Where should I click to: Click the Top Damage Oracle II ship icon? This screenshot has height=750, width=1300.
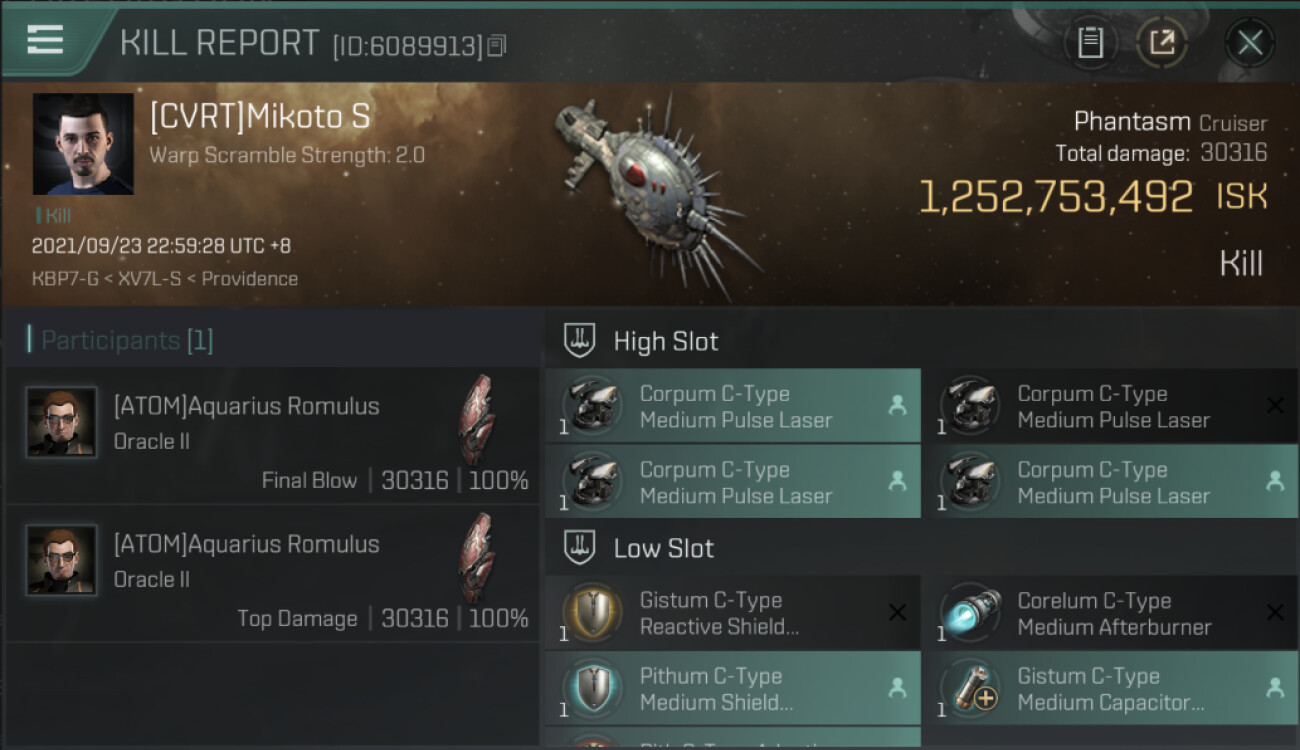(x=476, y=558)
